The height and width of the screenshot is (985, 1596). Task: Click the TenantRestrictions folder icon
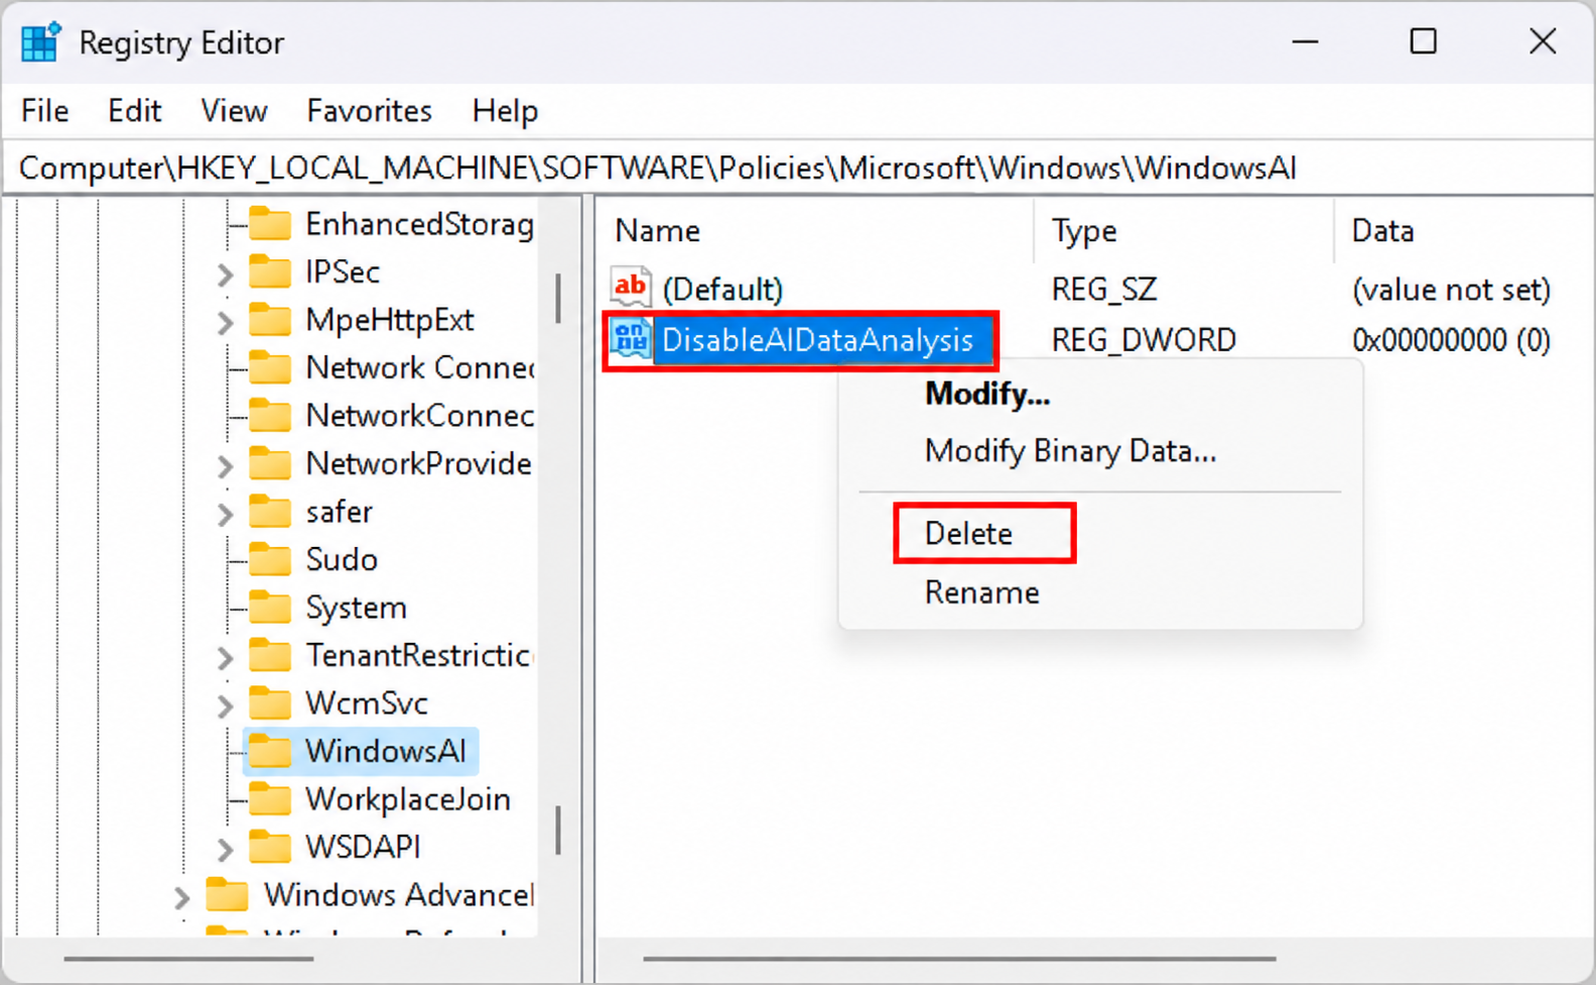pyautogui.click(x=270, y=656)
